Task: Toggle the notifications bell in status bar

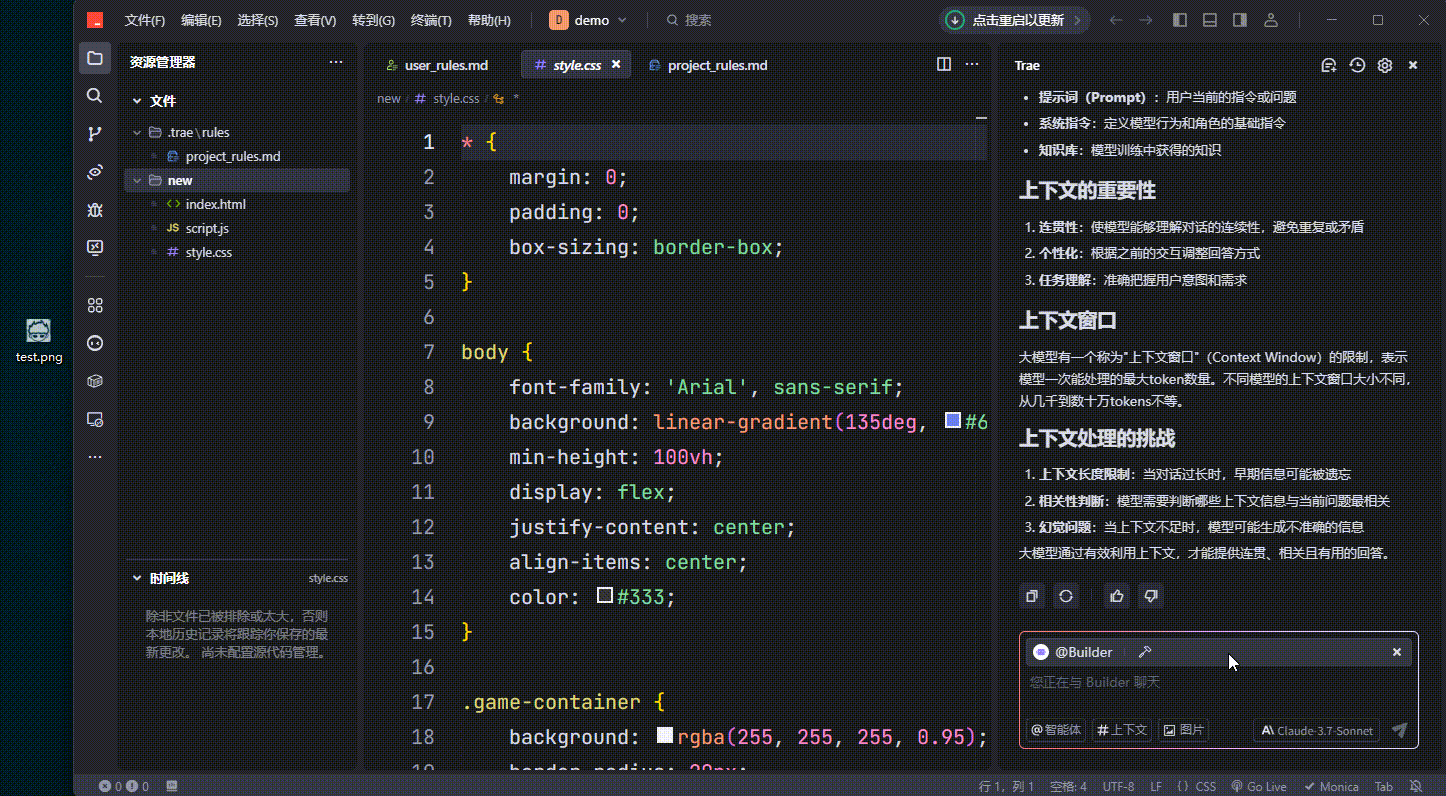Action: pos(1416,786)
